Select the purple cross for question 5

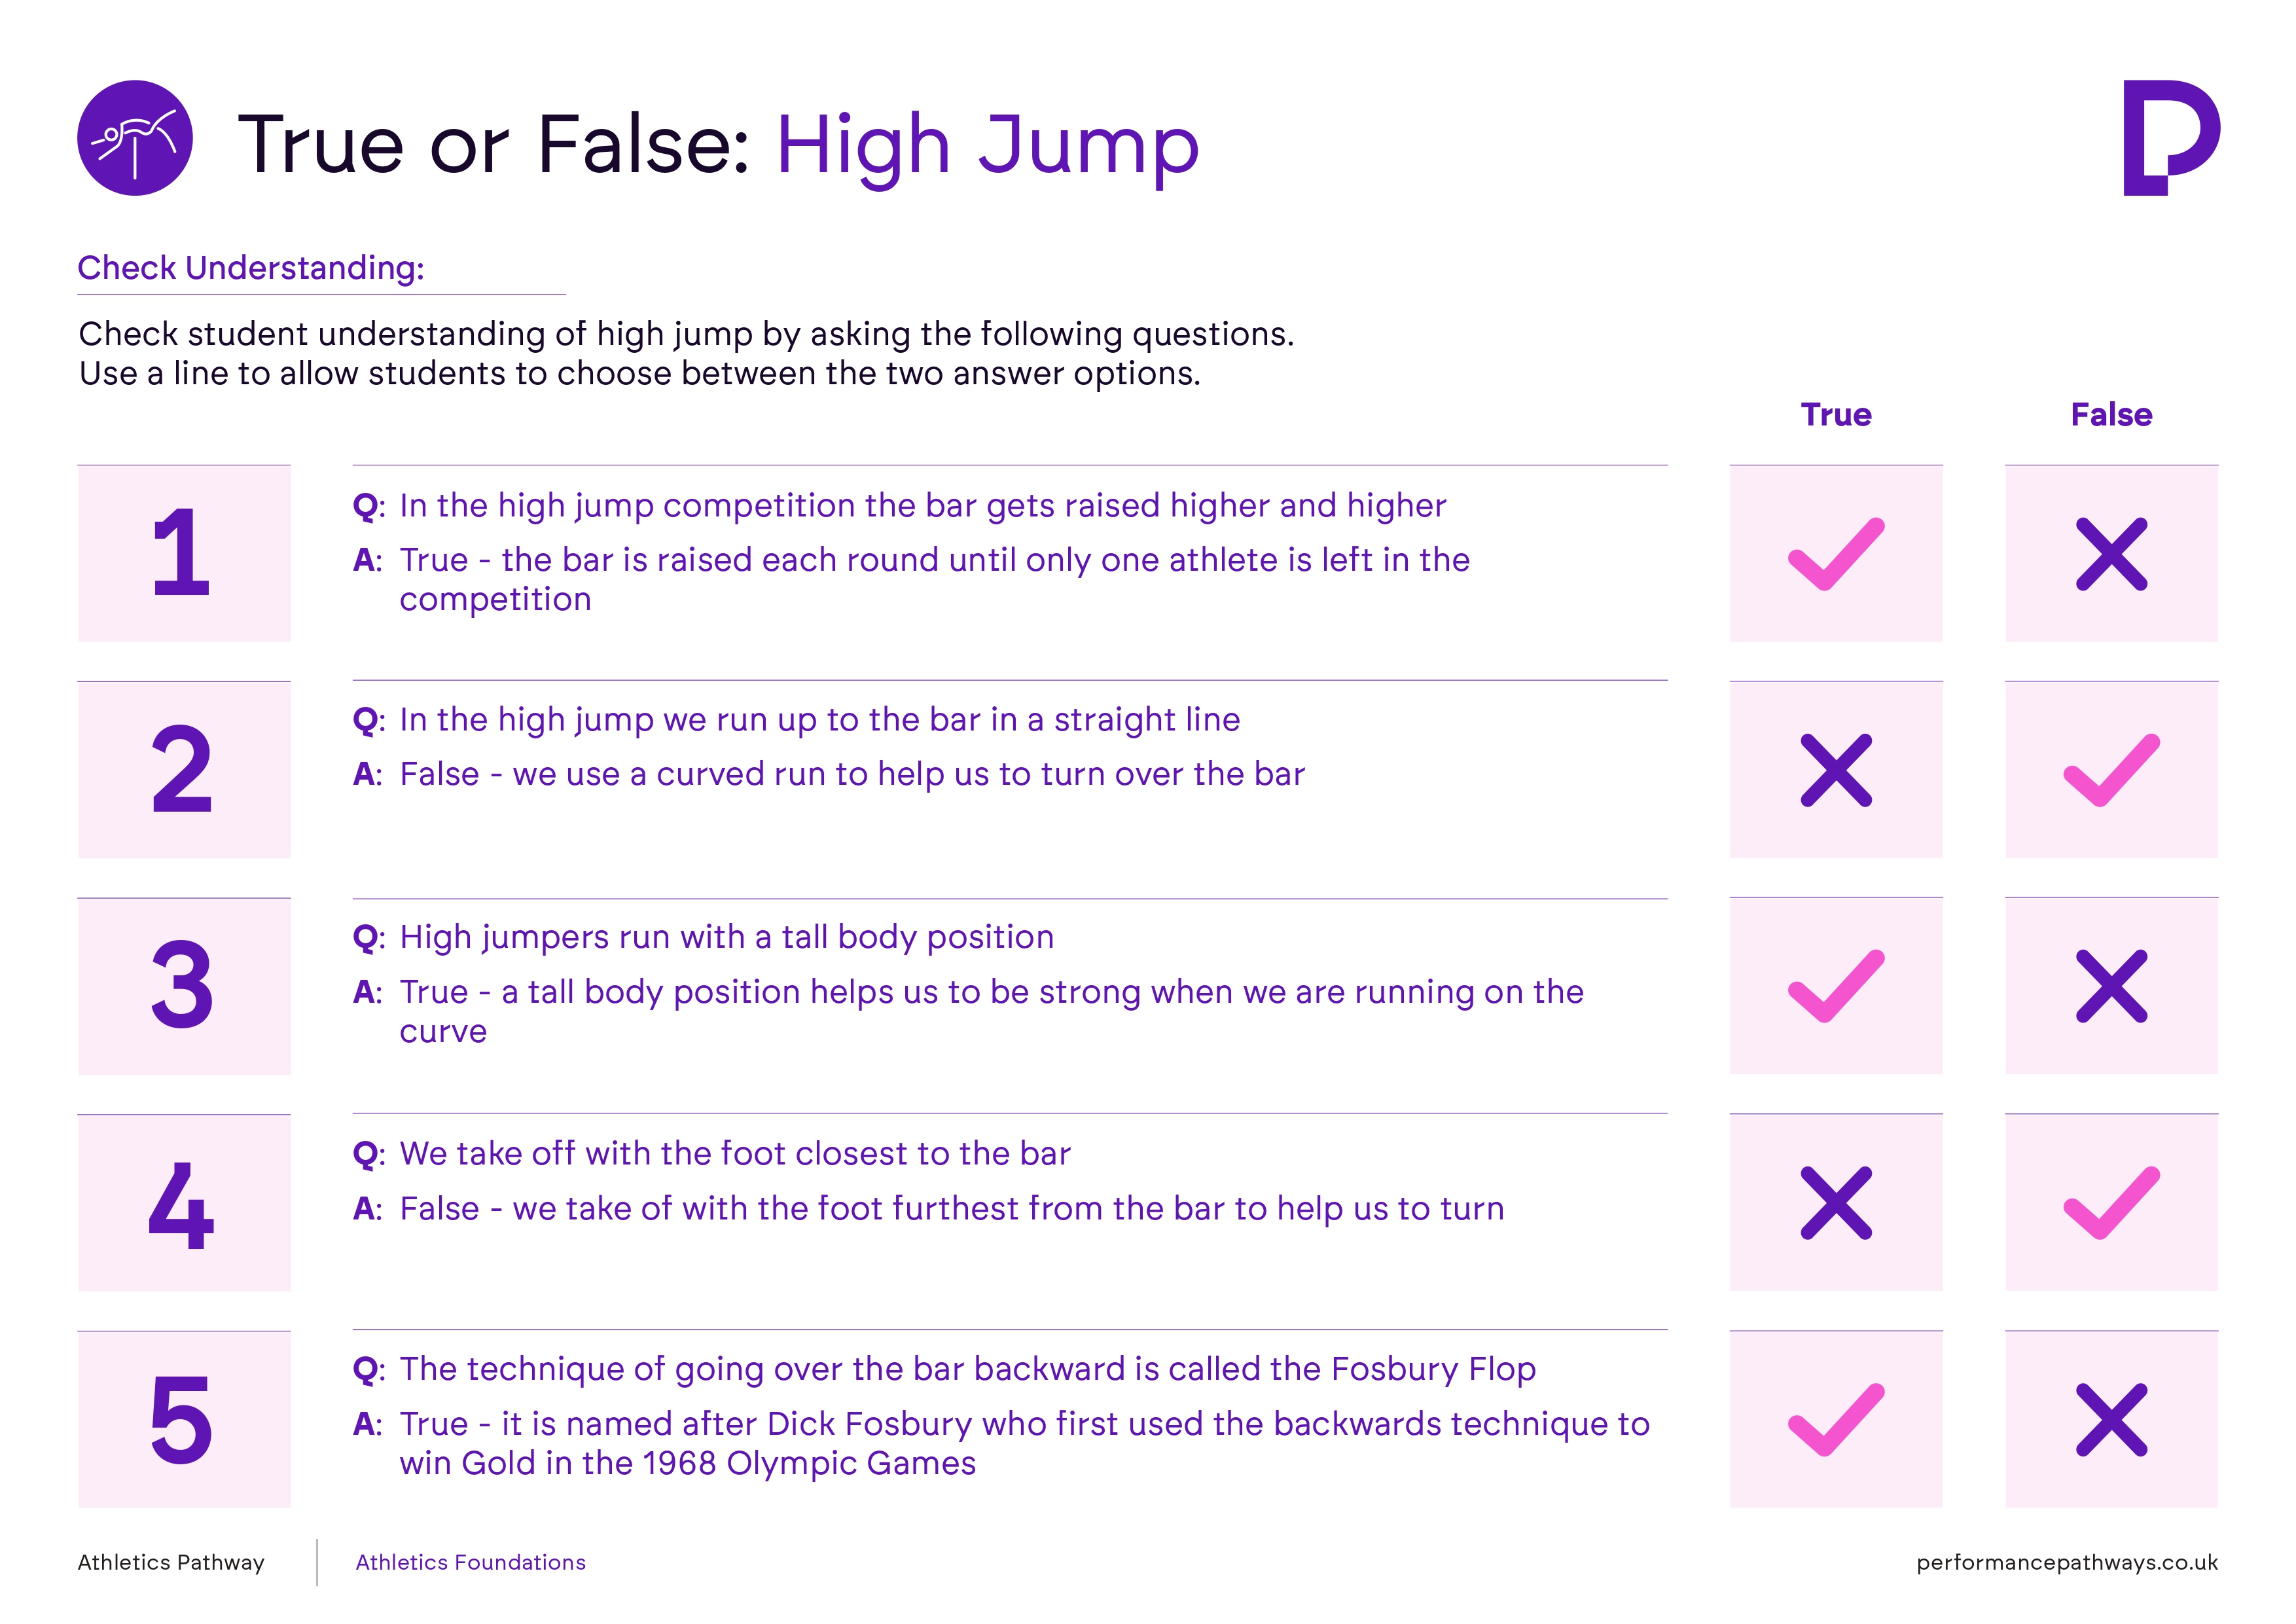[x=2111, y=1420]
